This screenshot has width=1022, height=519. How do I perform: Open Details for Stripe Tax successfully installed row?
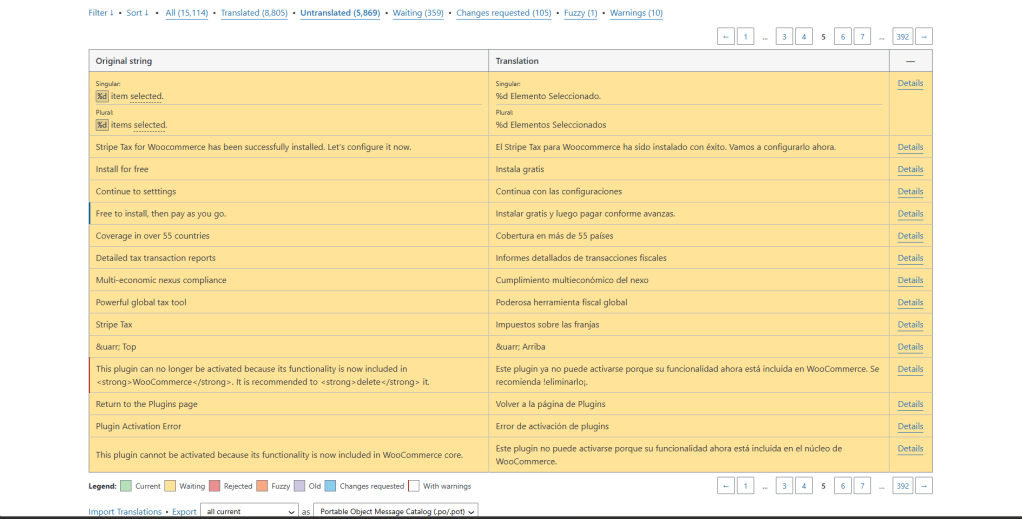910,147
